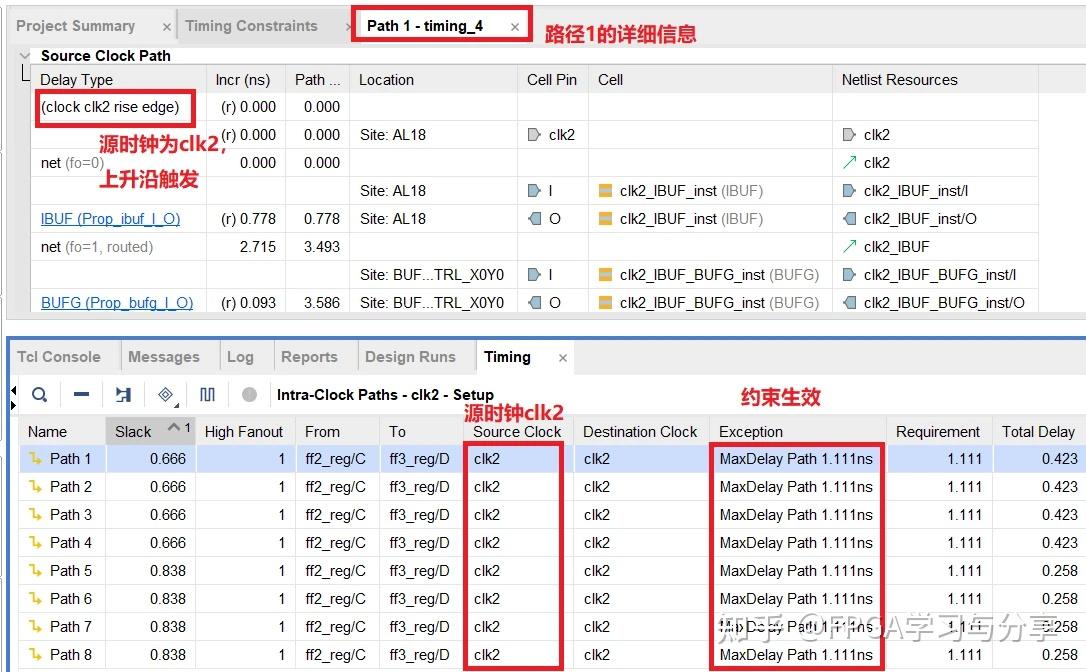This screenshot has width=1086, height=672.
Task: Open the timing report settings diamond icon
Action: tap(164, 393)
